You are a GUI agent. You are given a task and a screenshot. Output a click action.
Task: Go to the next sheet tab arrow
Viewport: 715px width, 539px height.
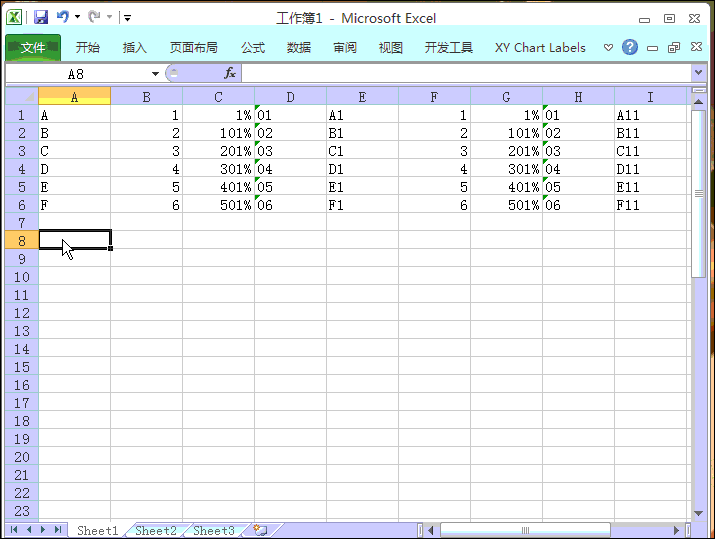pos(43,529)
